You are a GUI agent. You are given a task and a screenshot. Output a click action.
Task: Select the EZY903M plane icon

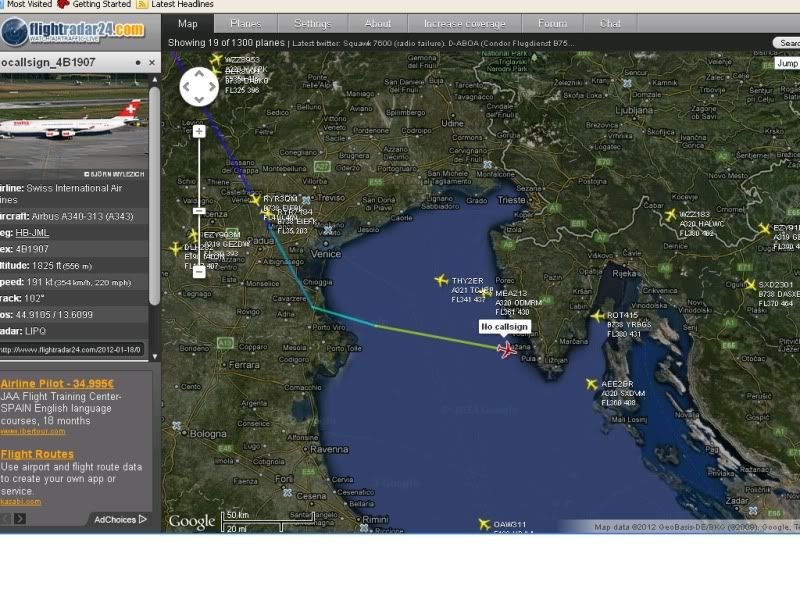(x=194, y=235)
